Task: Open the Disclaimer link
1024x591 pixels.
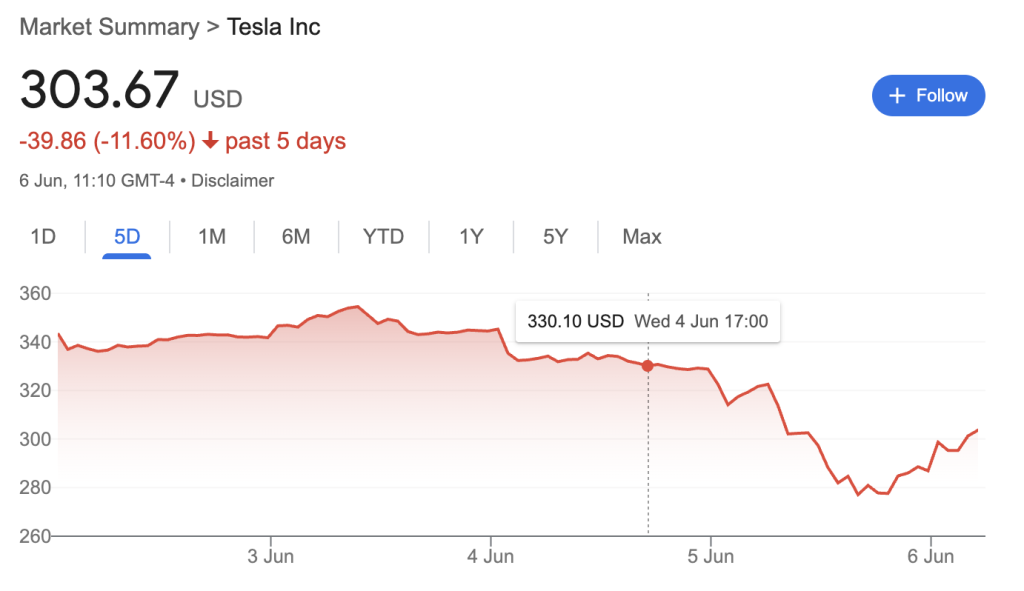Action: (x=232, y=180)
